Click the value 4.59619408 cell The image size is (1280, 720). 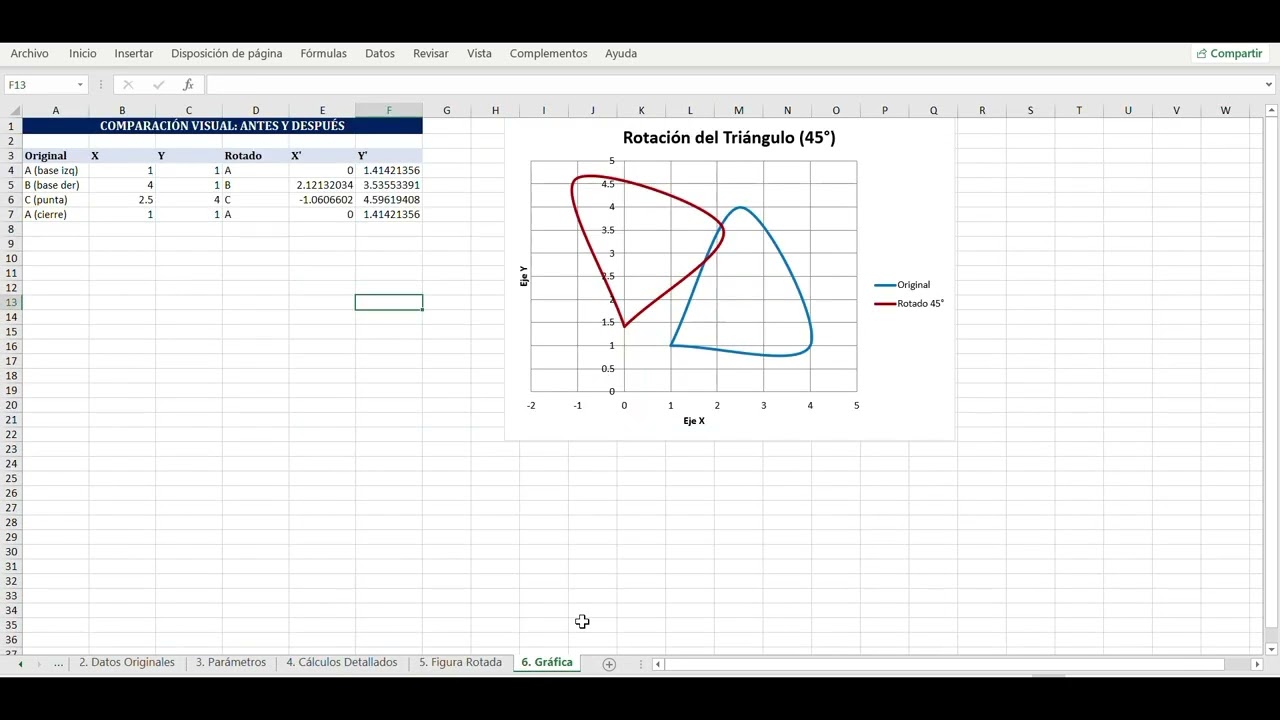pyautogui.click(x=389, y=200)
